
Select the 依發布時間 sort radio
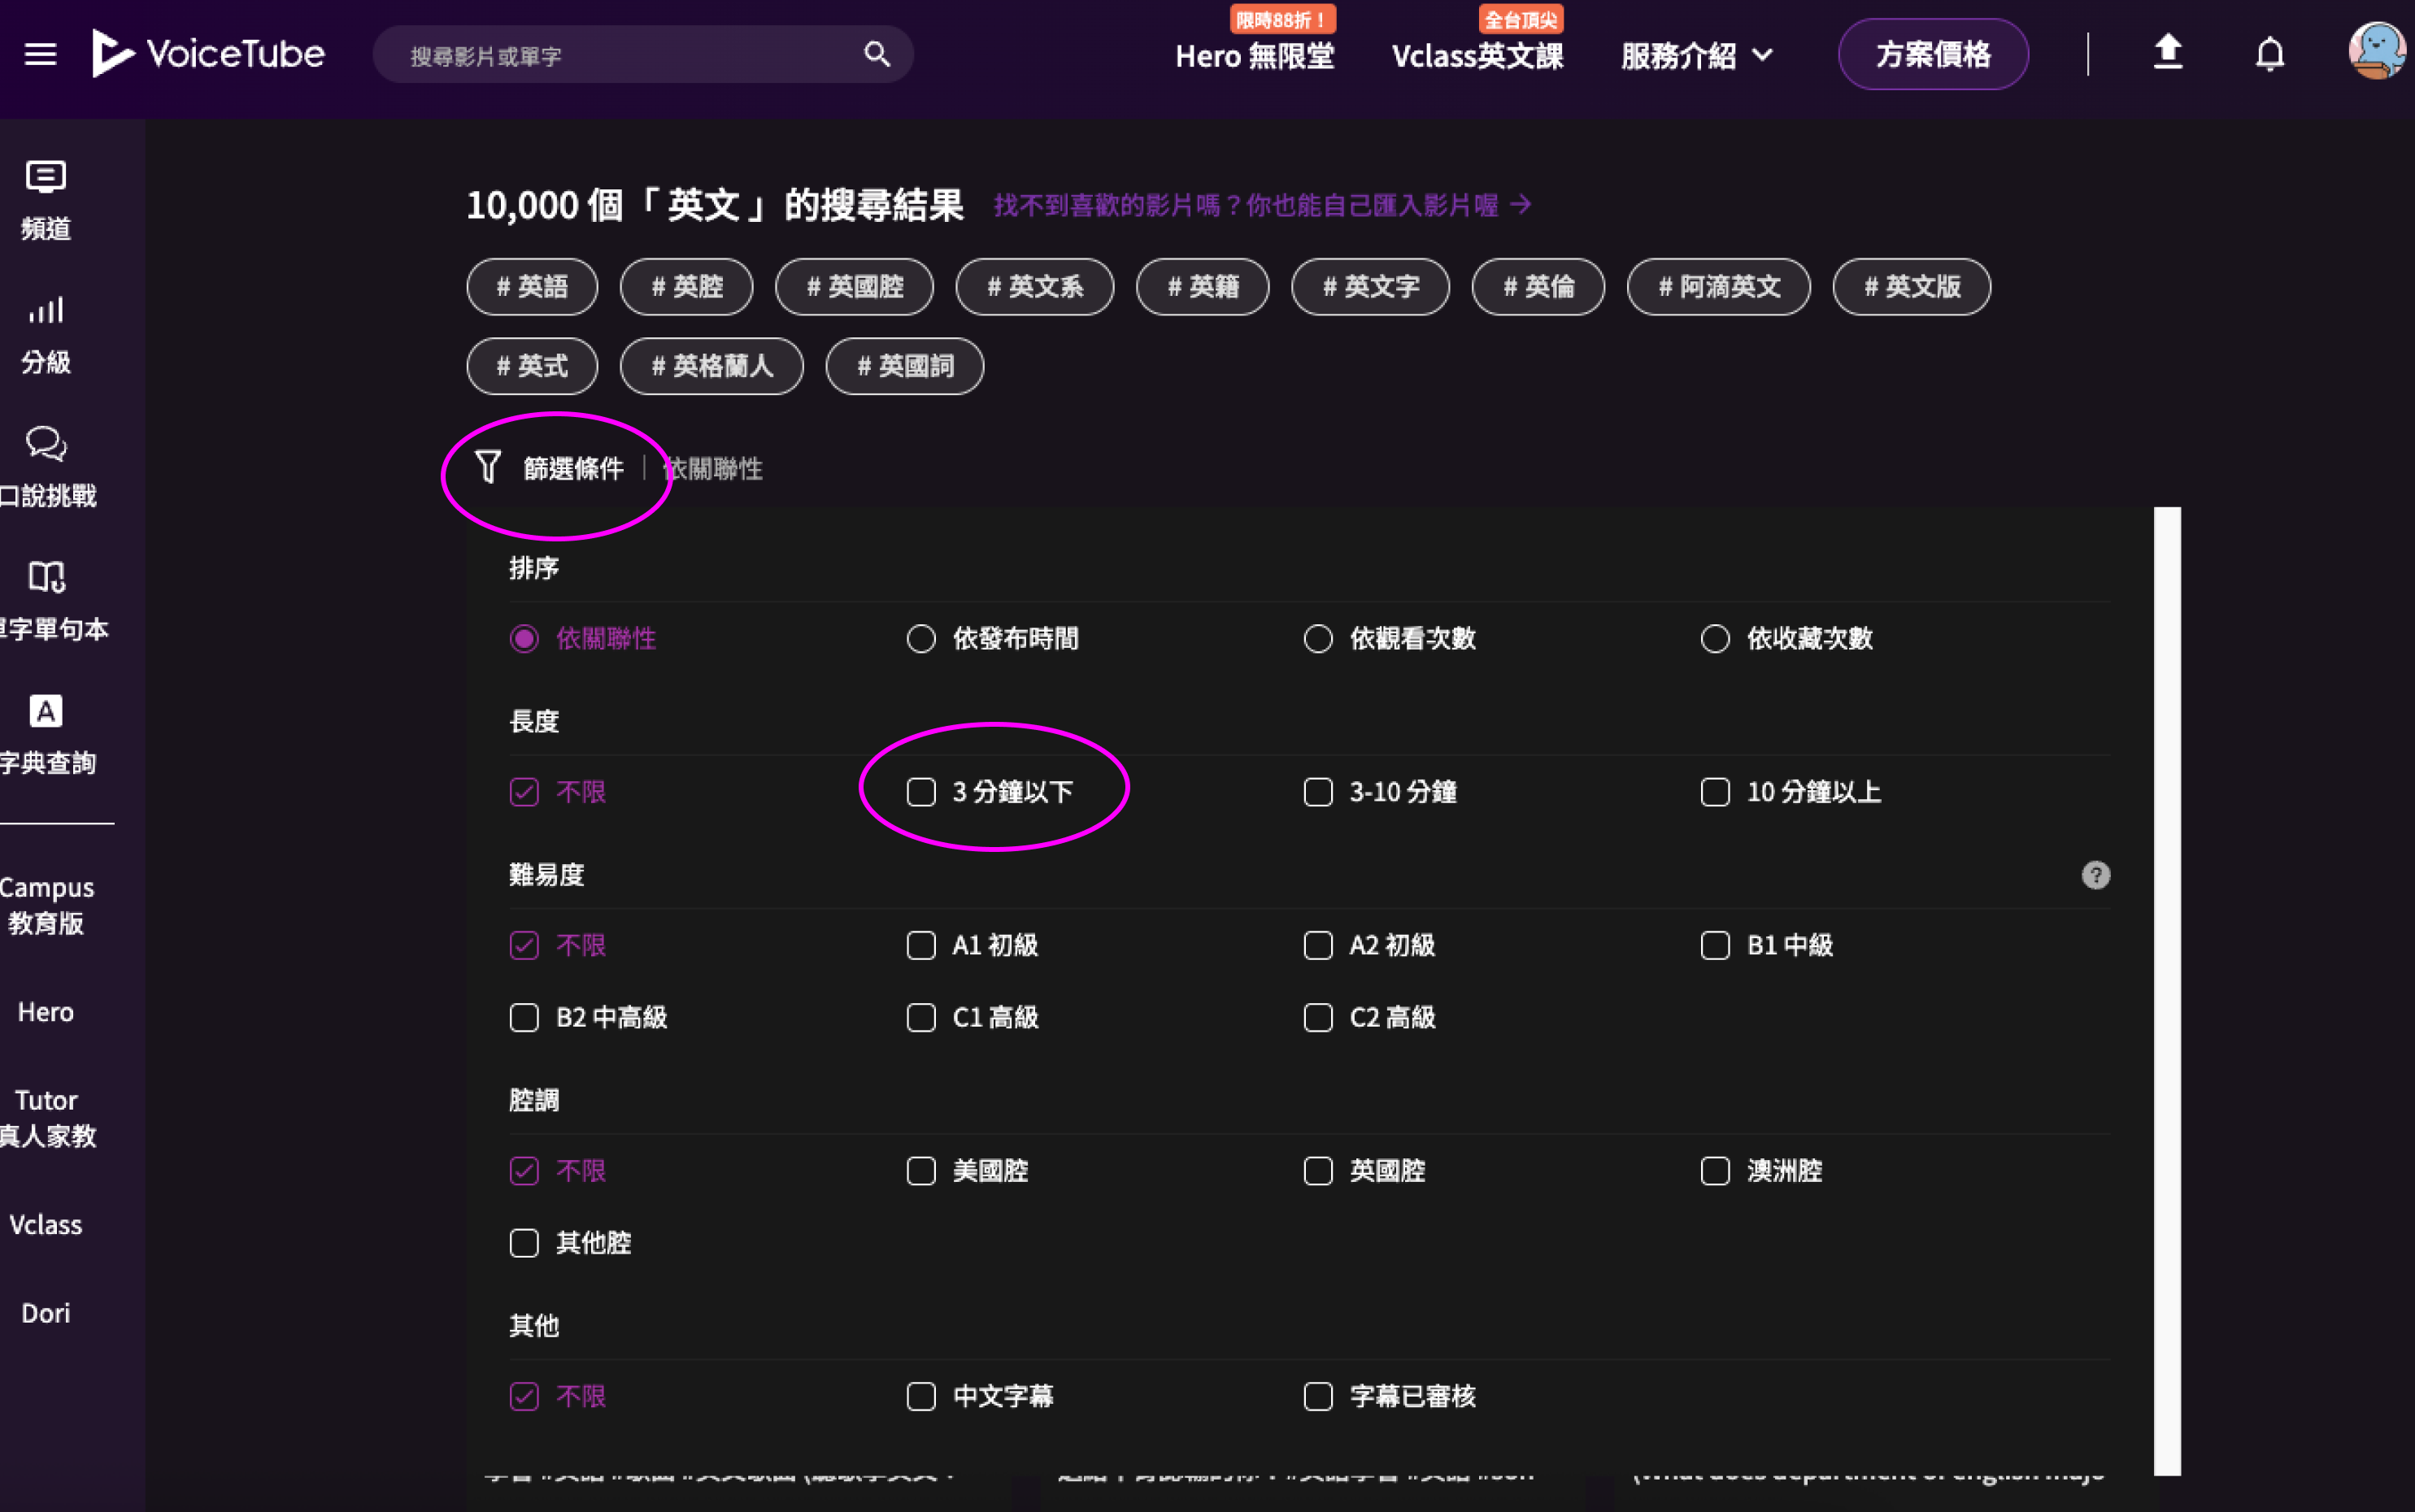click(921, 639)
